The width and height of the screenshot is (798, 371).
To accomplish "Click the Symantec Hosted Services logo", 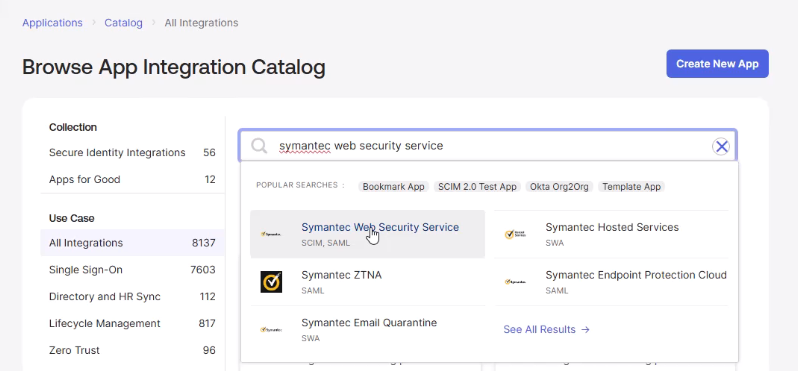I will (x=515, y=234).
